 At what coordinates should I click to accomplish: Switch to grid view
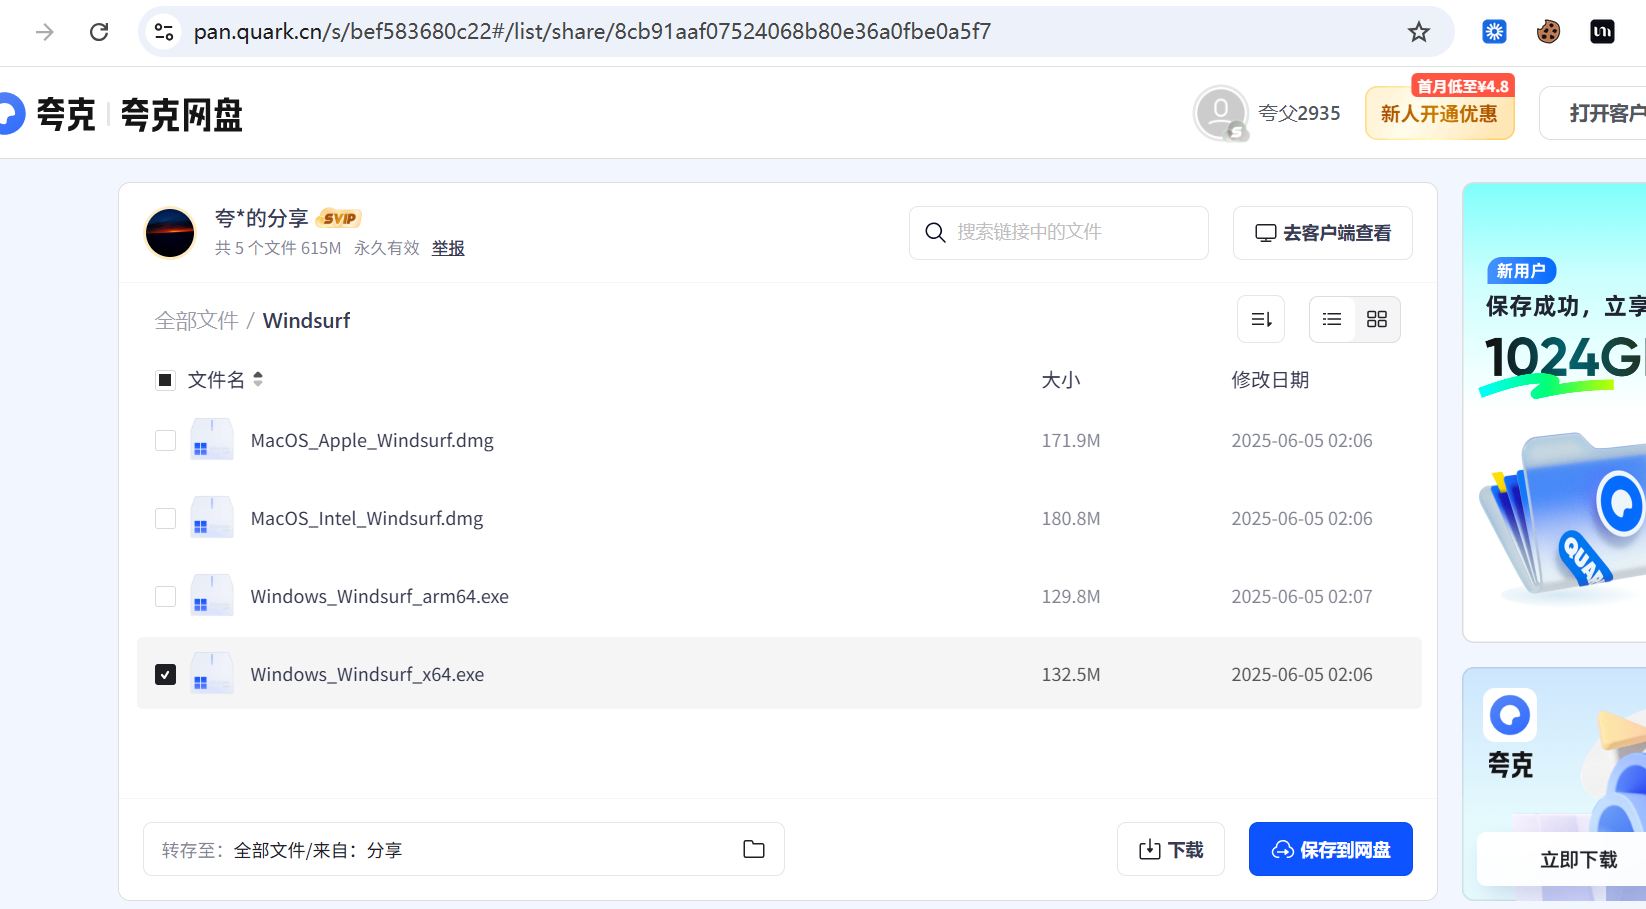point(1377,319)
